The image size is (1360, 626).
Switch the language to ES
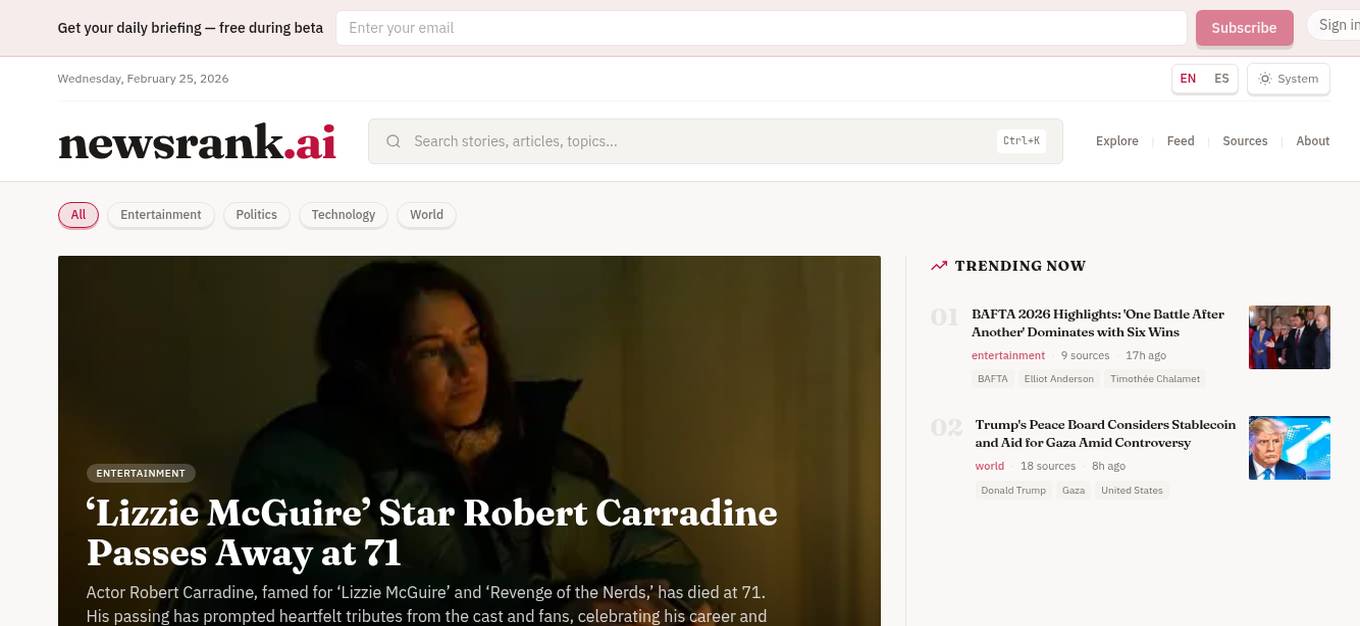[1221, 78]
